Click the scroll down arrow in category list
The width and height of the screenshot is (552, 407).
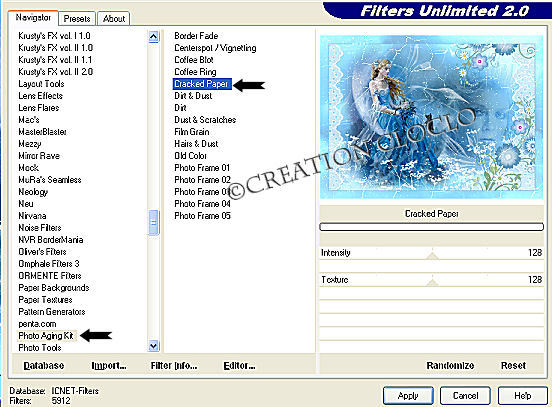pyautogui.click(x=153, y=346)
